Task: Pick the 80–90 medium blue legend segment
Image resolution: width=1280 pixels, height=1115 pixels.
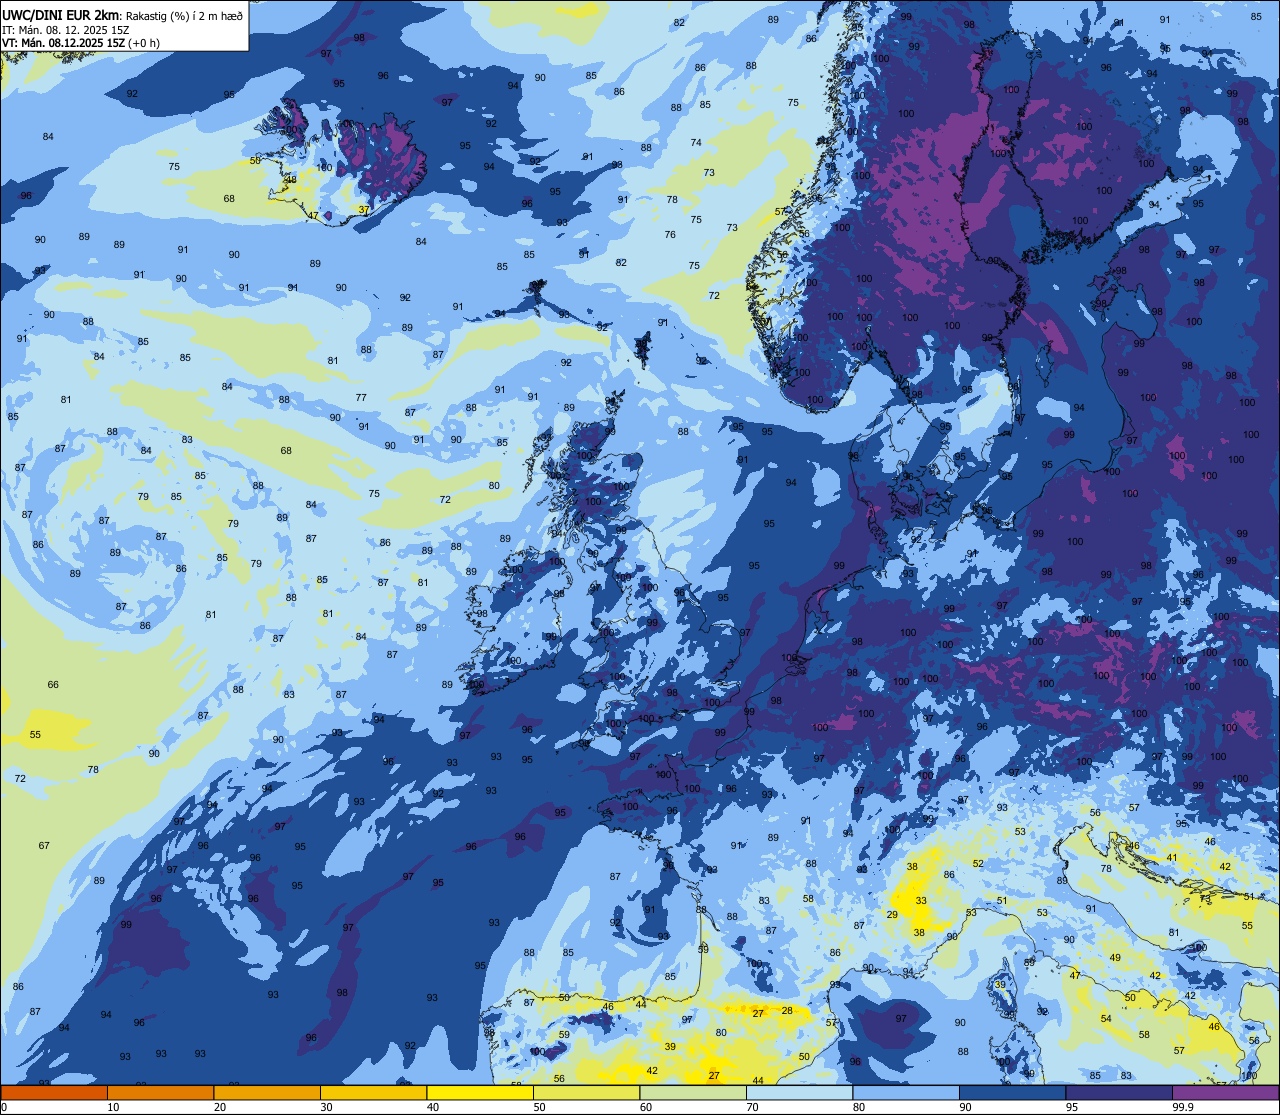Action: pos(906,1092)
